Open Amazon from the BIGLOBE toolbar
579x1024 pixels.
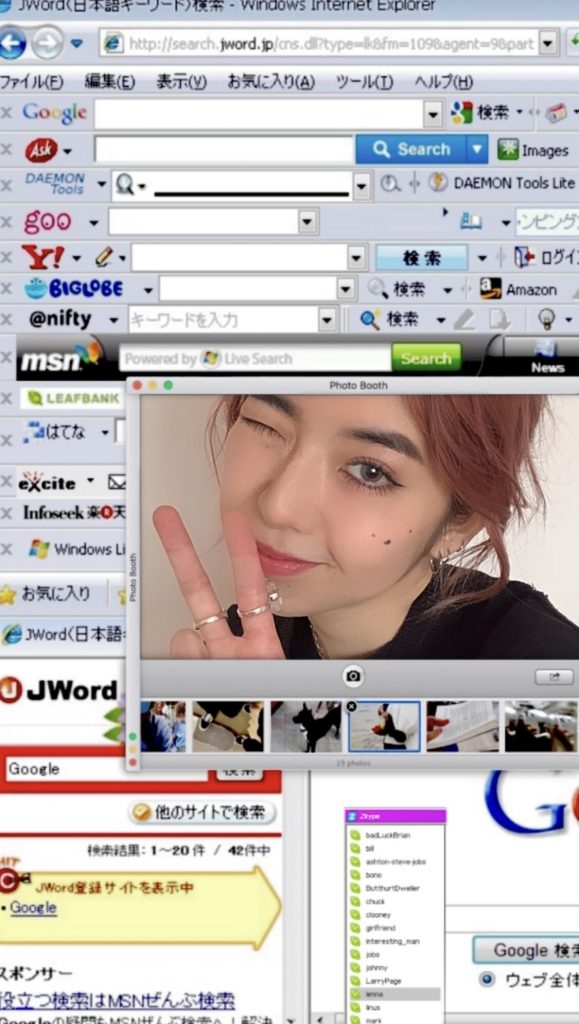518,289
